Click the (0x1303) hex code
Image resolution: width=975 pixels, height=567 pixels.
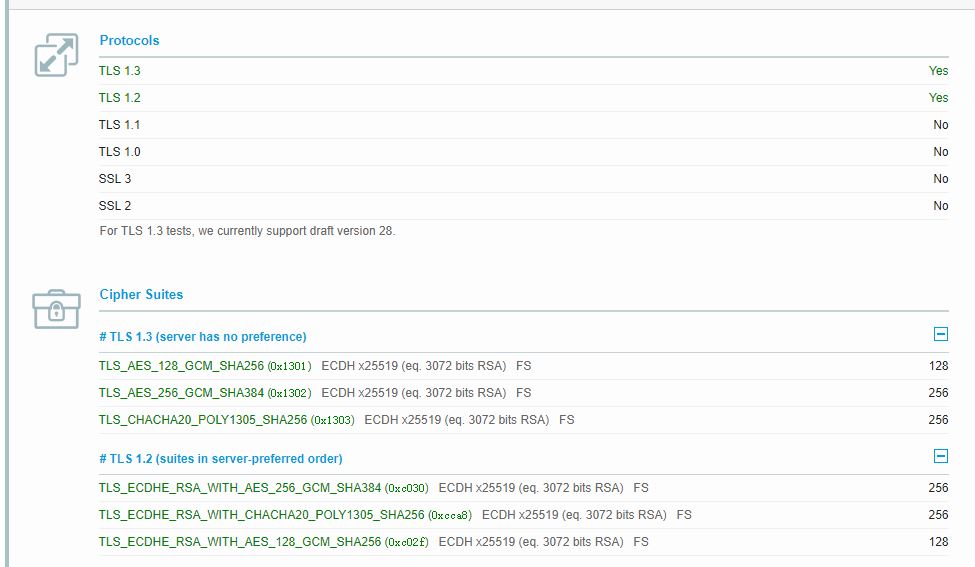[x=333, y=420]
